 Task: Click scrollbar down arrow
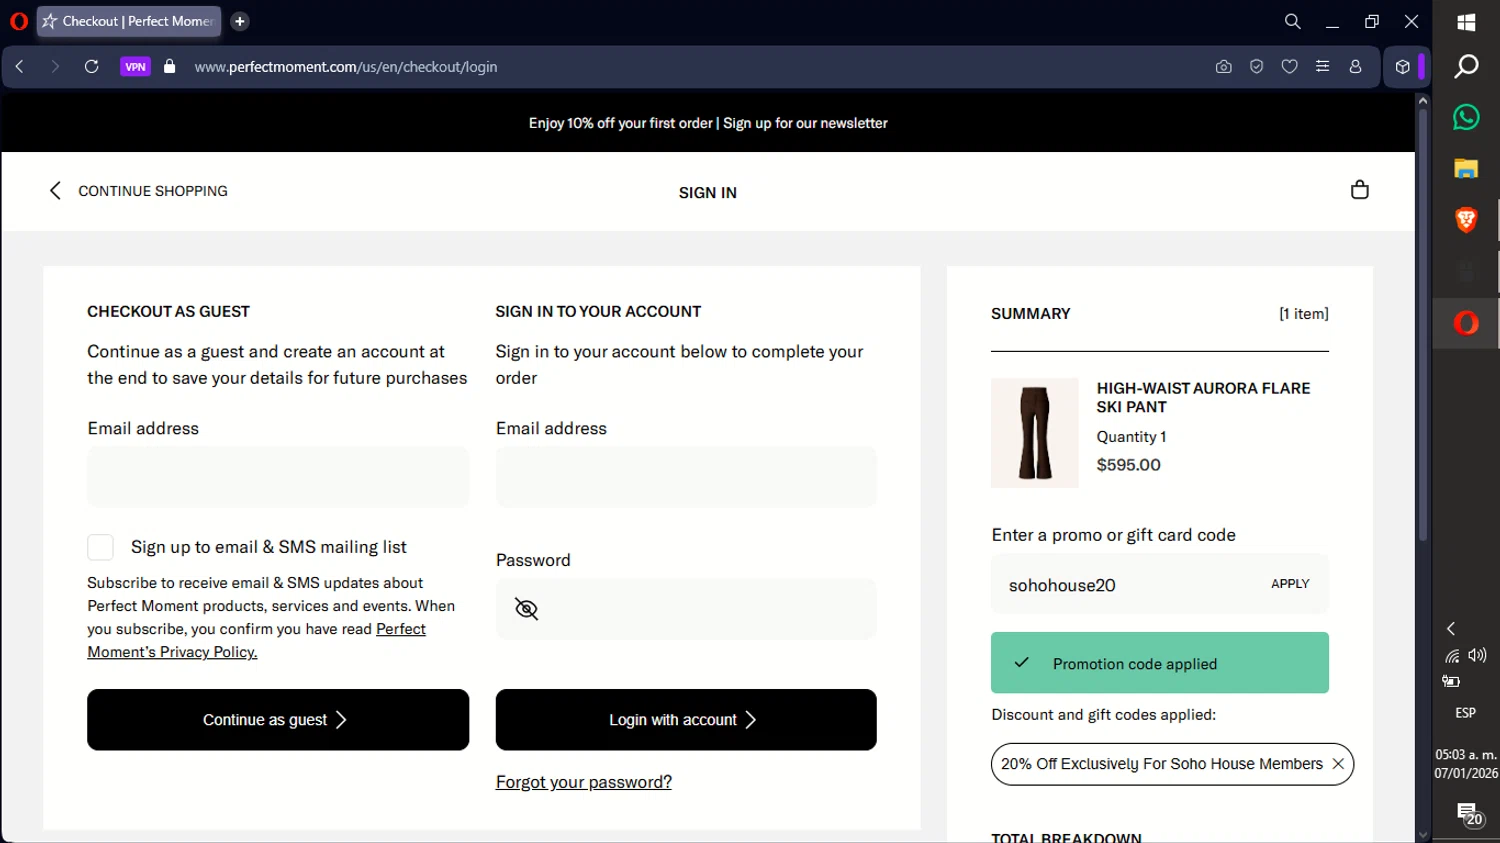pyautogui.click(x=1423, y=835)
